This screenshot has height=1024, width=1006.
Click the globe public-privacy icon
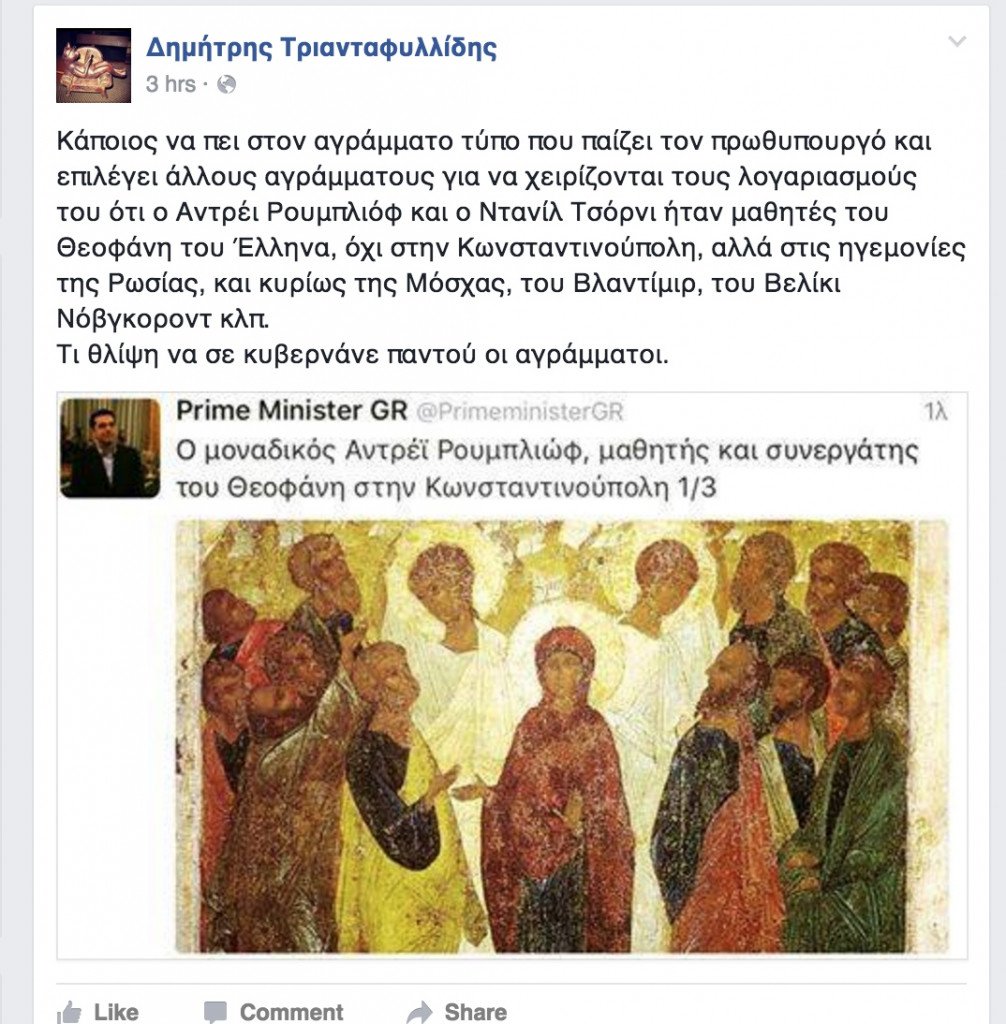226,84
